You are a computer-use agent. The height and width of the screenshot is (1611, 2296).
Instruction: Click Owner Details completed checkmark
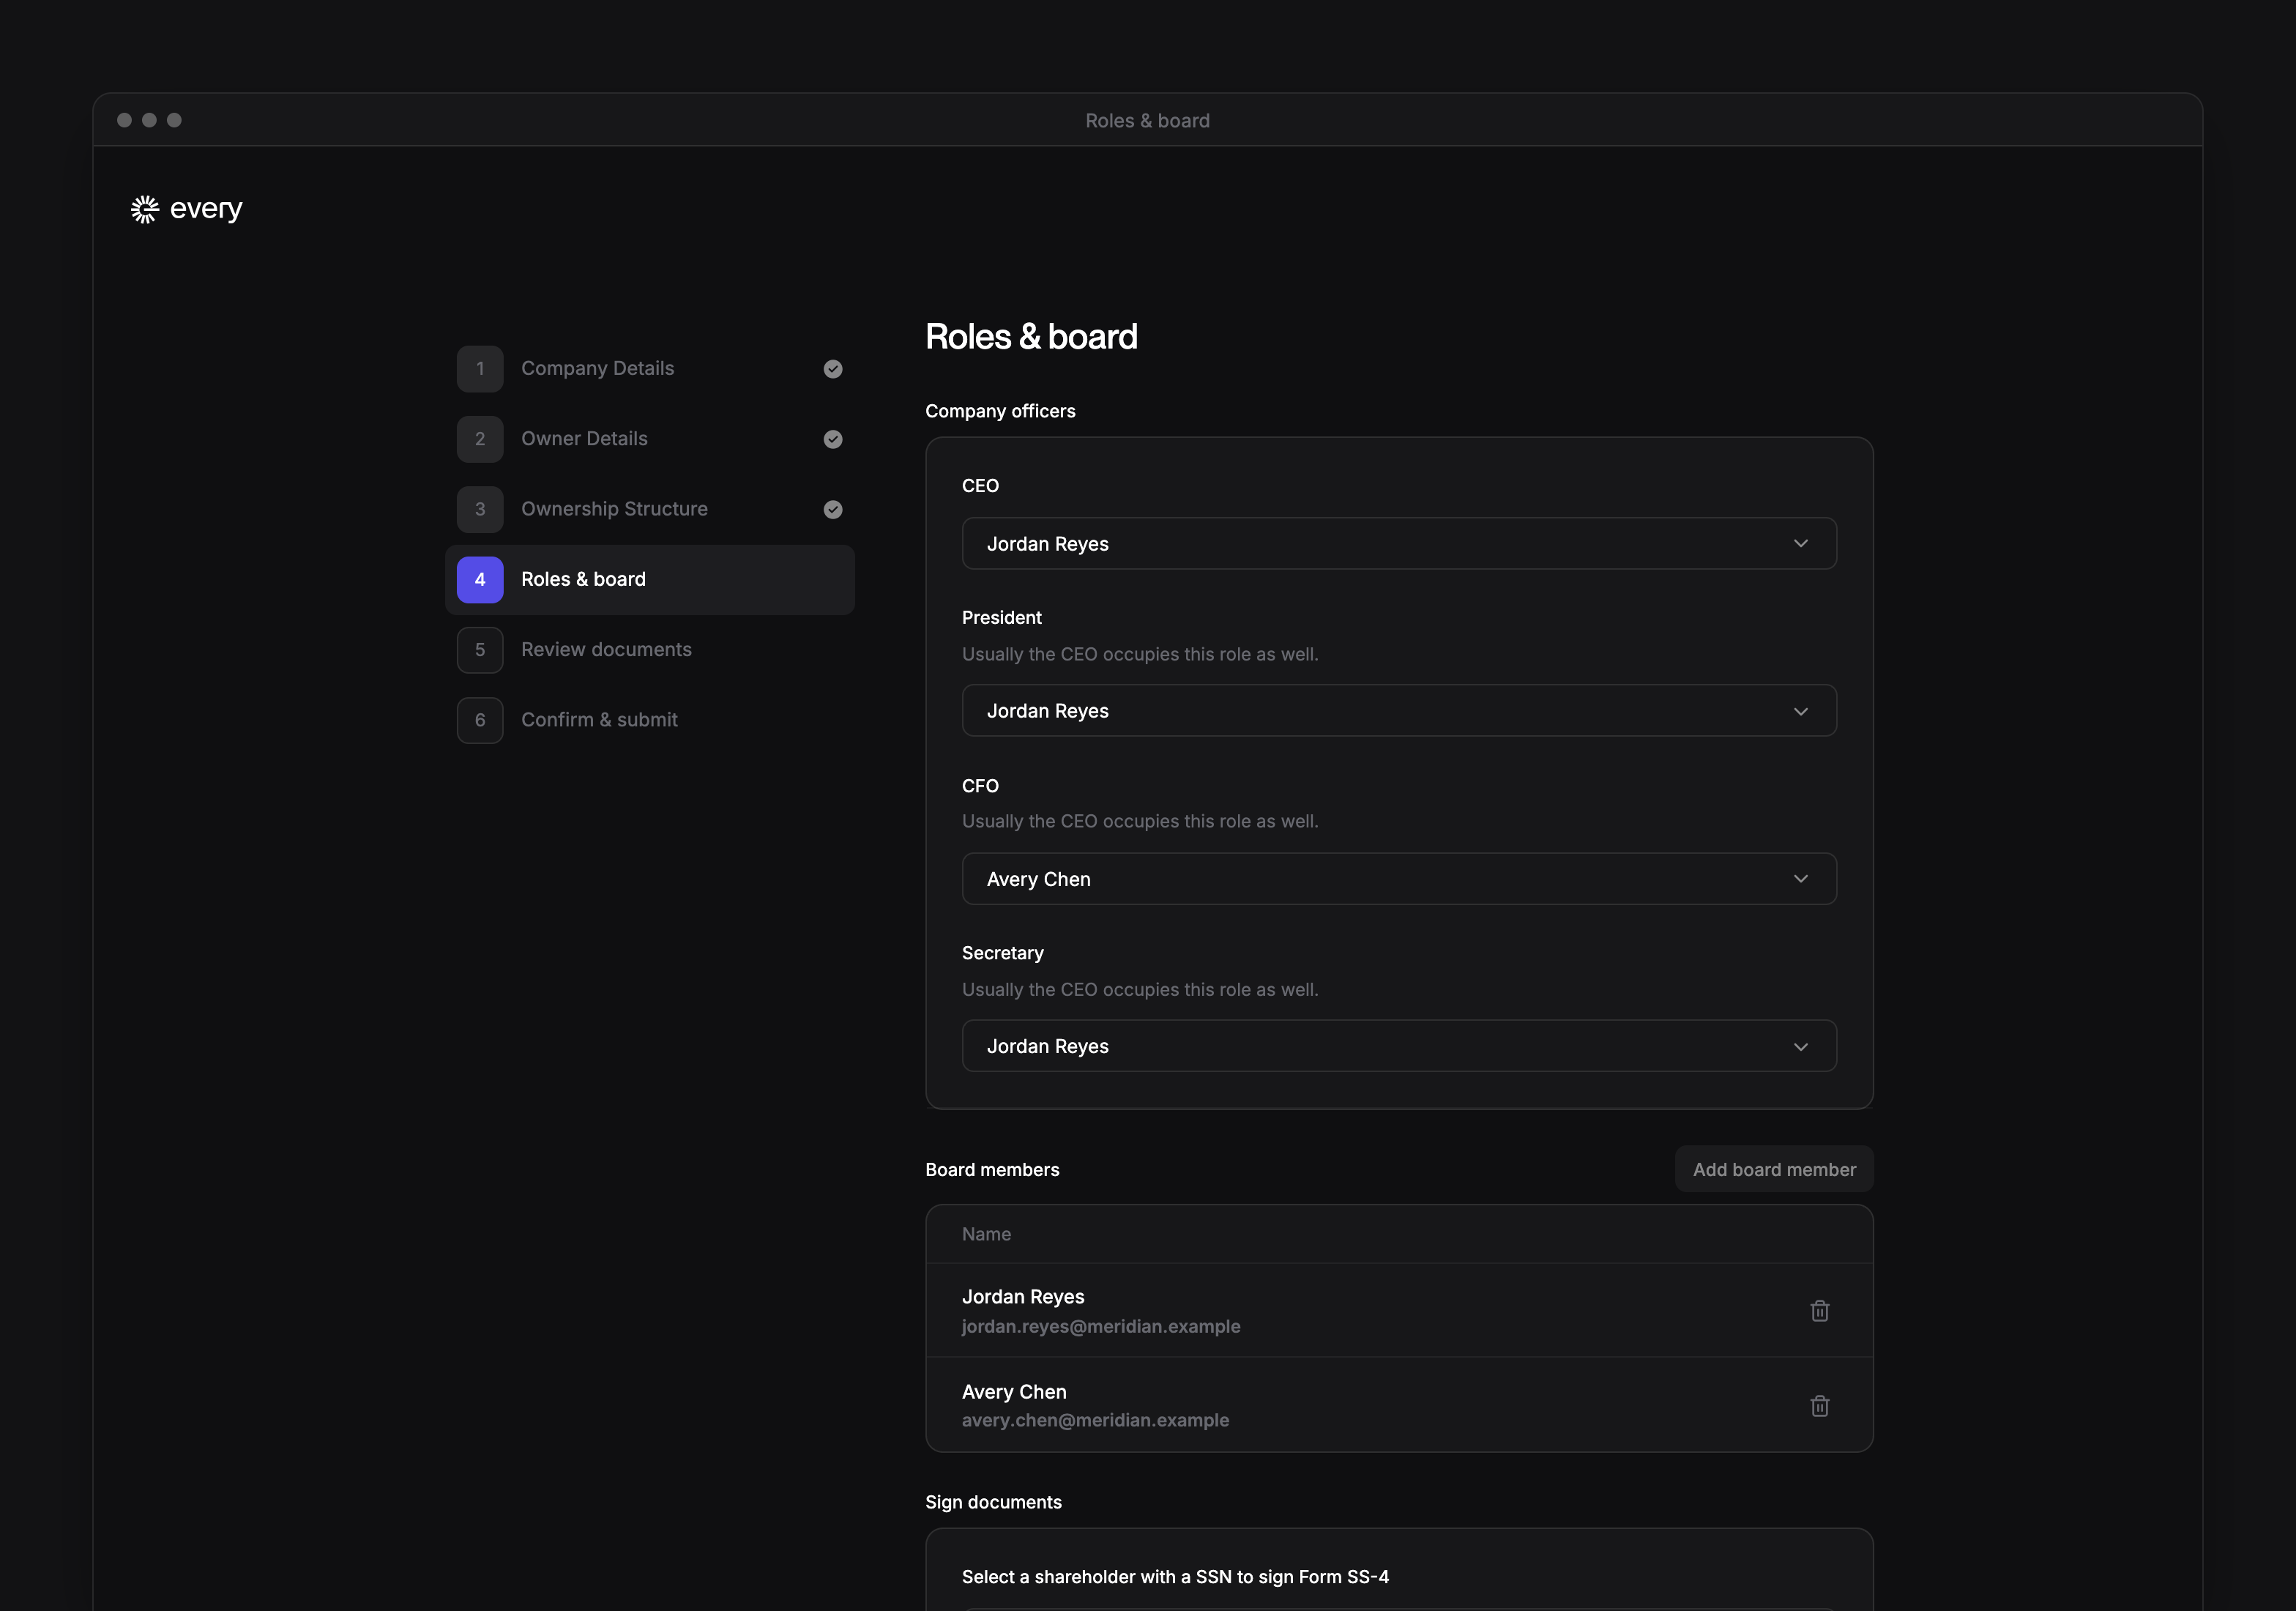[832, 439]
